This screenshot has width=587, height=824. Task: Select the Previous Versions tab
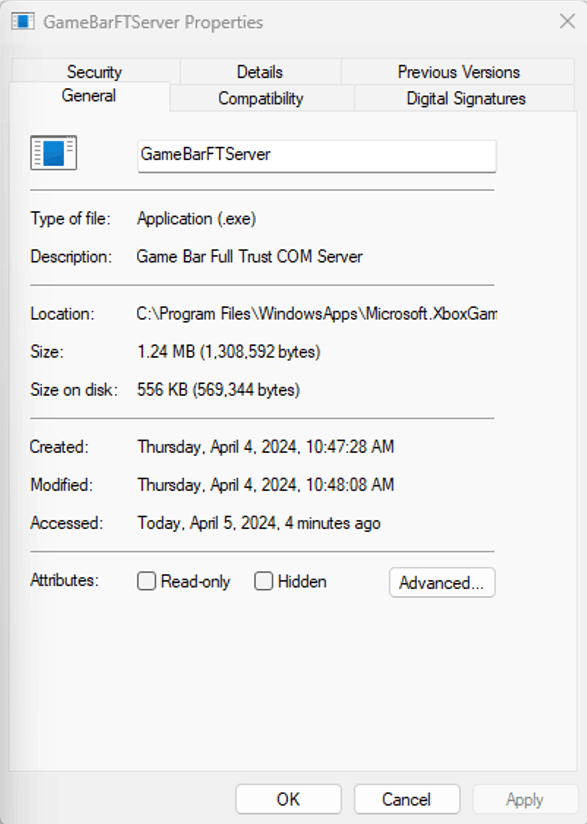(x=458, y=71)
